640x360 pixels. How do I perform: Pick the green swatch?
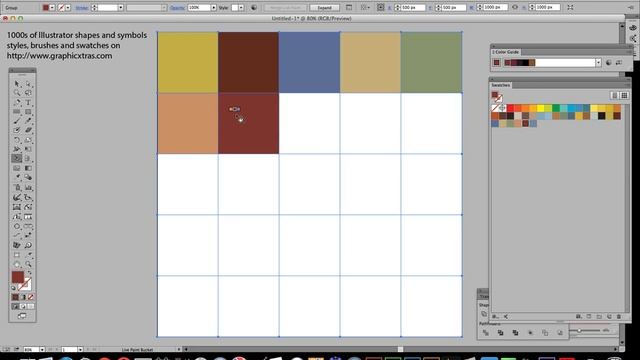tap(556, 108)
